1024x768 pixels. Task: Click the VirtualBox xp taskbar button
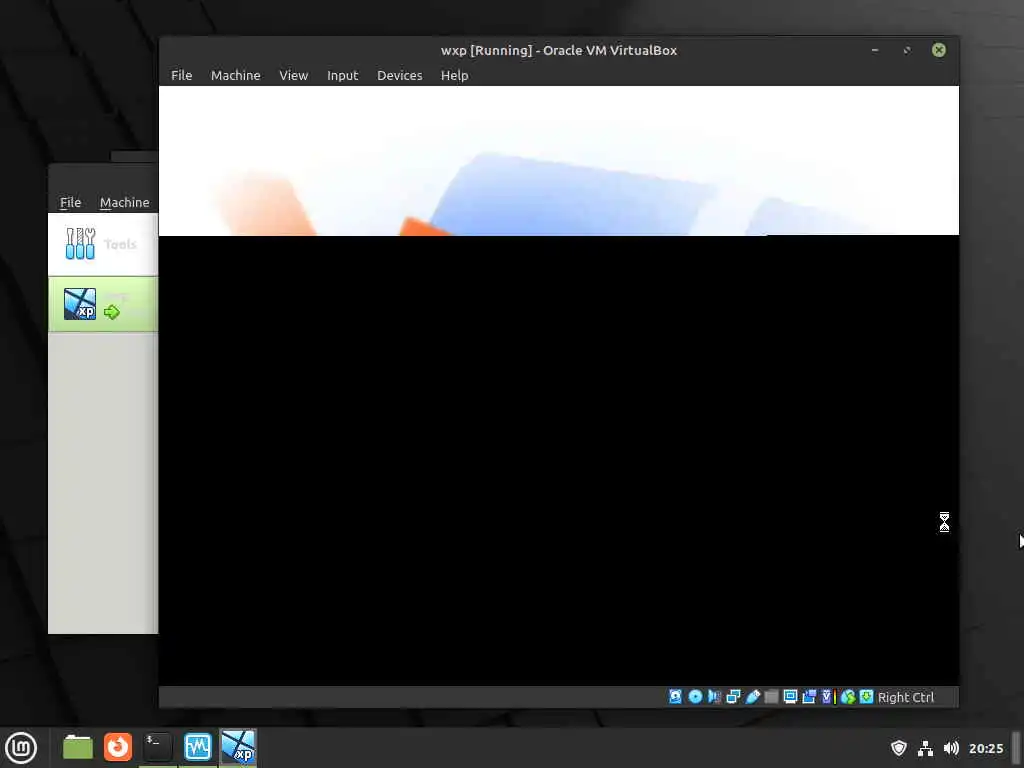pyautogui.click(x=238, y=747)
